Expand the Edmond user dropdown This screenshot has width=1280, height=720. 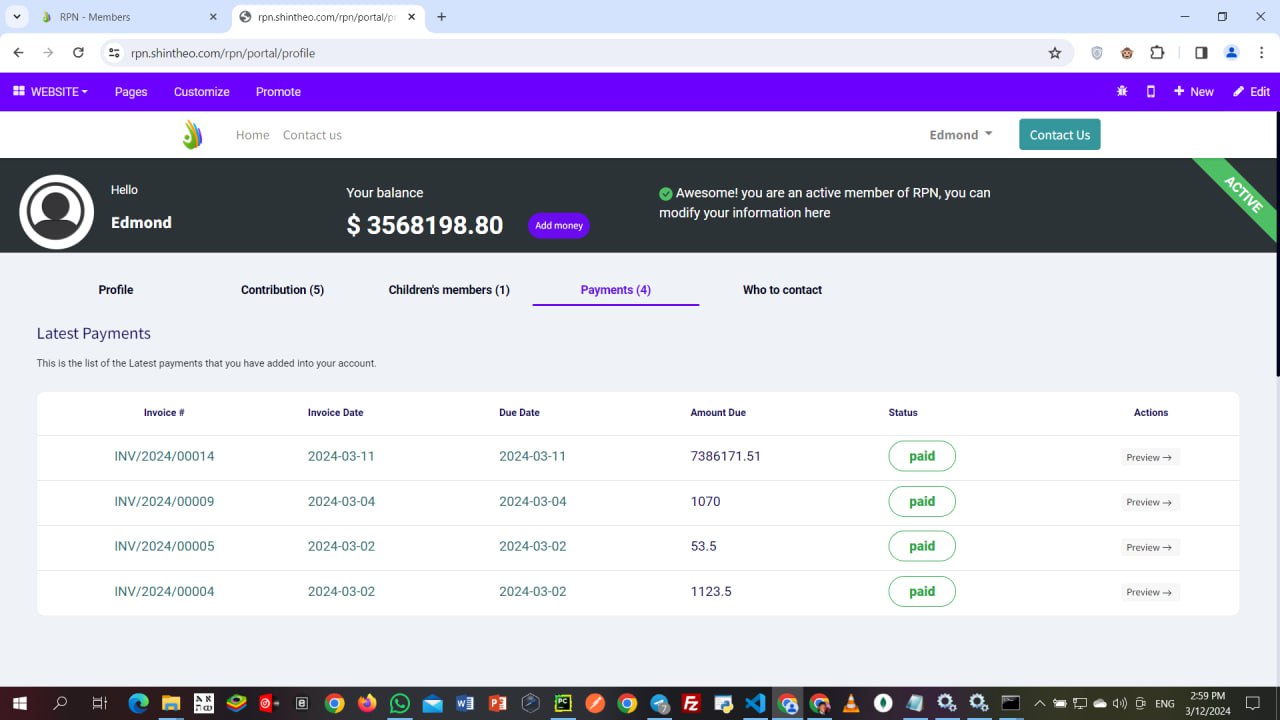(961, 135)
